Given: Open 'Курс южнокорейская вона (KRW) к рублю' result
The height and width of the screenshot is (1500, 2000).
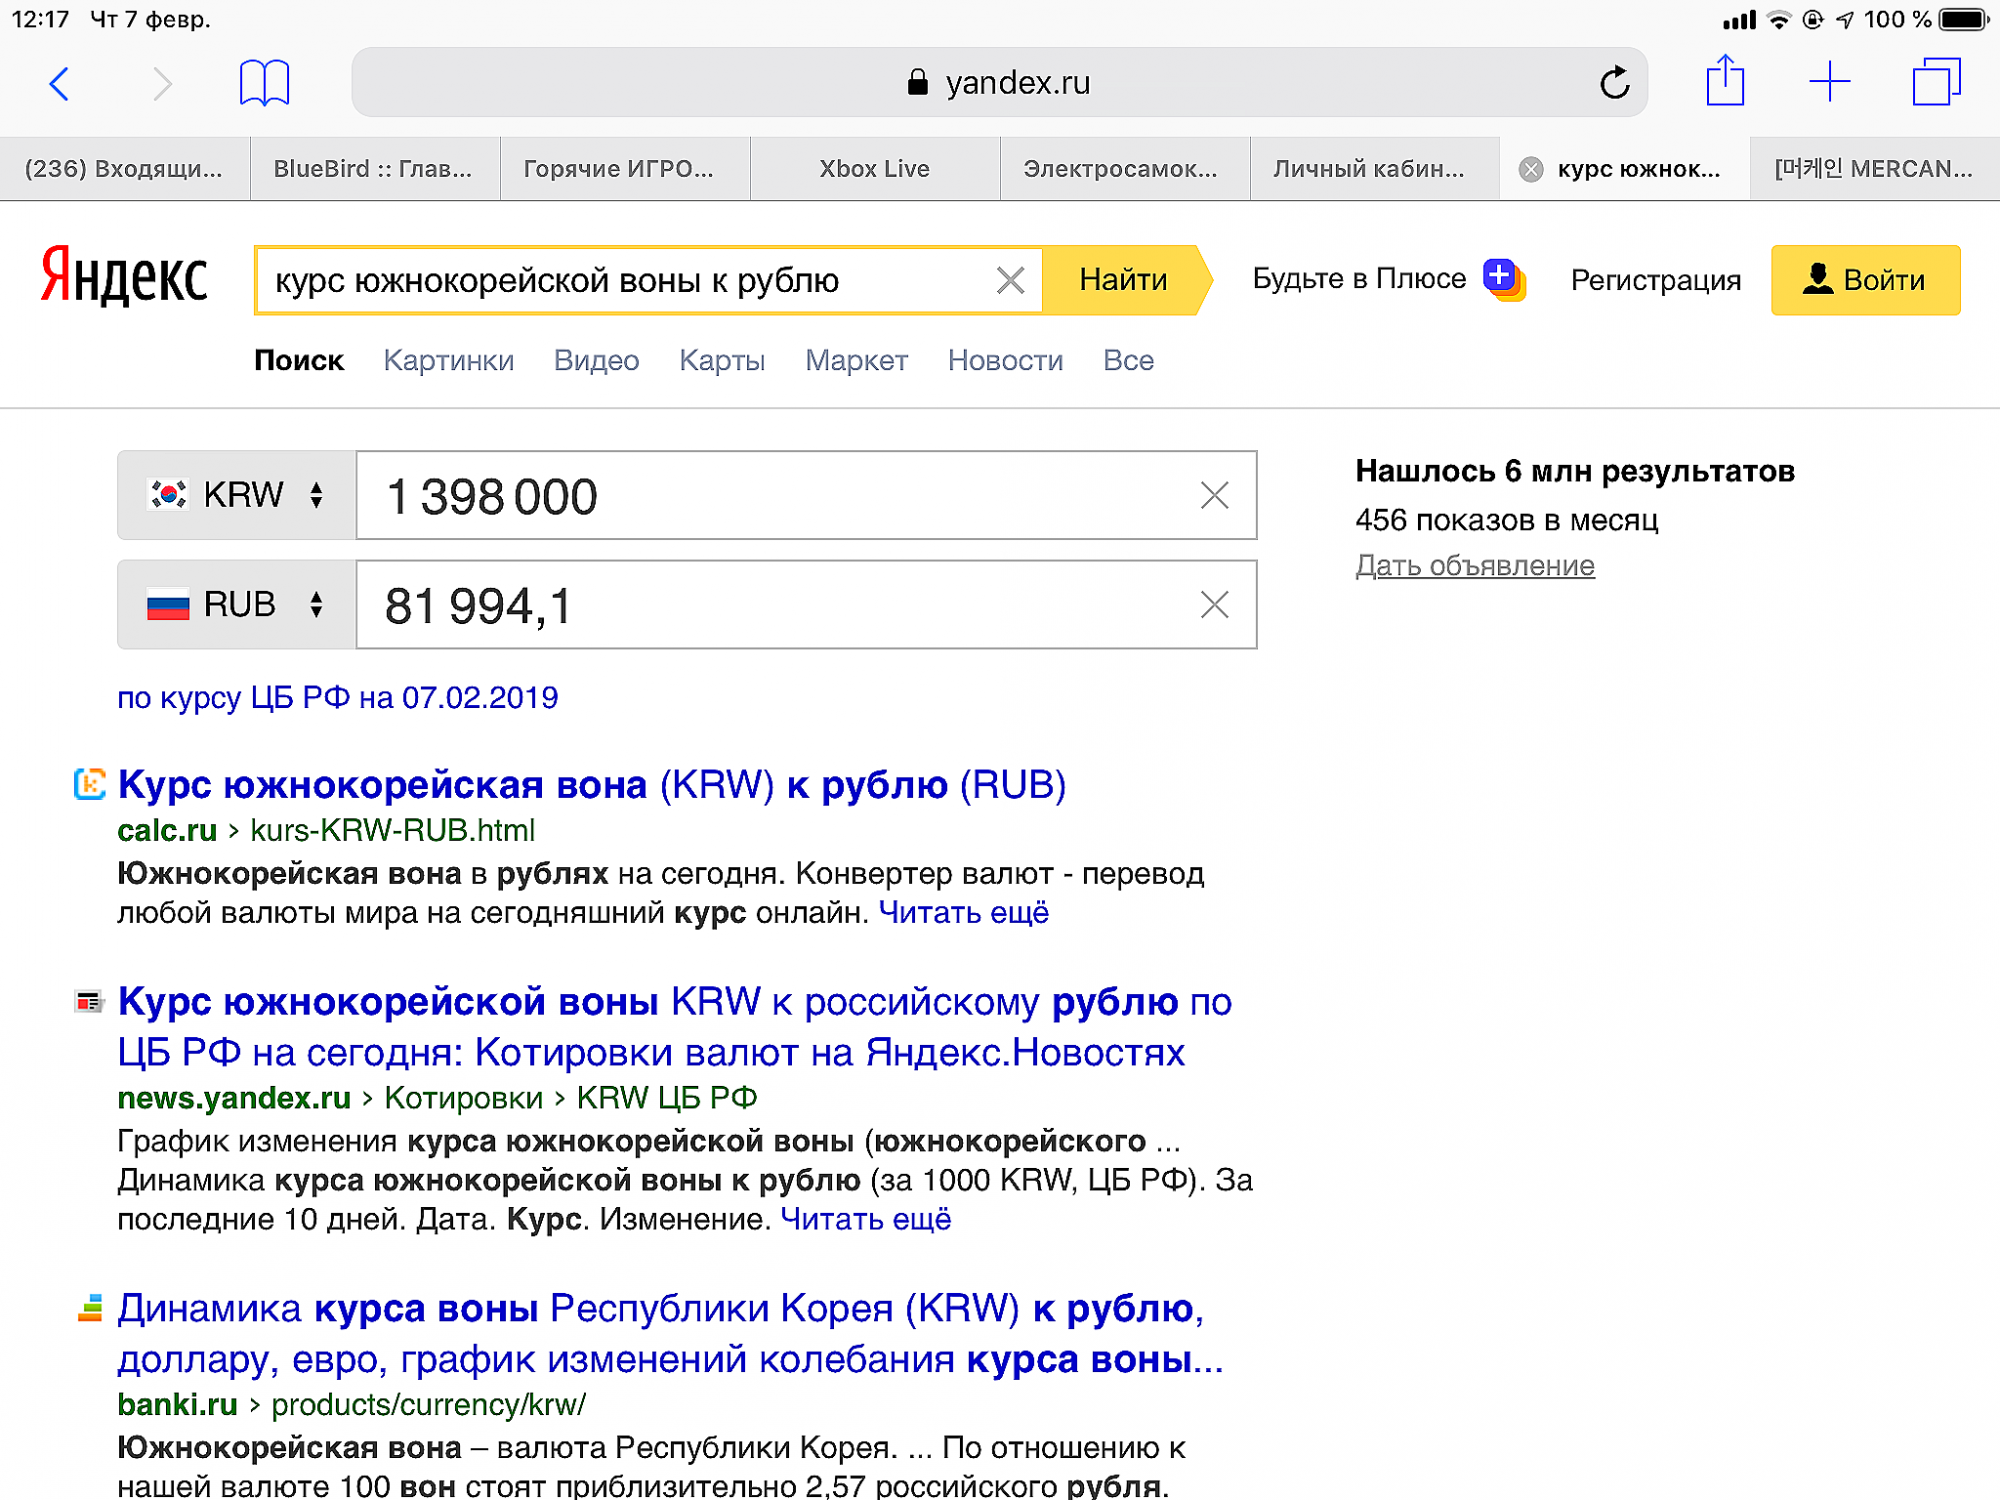Looking at the screenshot, I should (592, 785).
